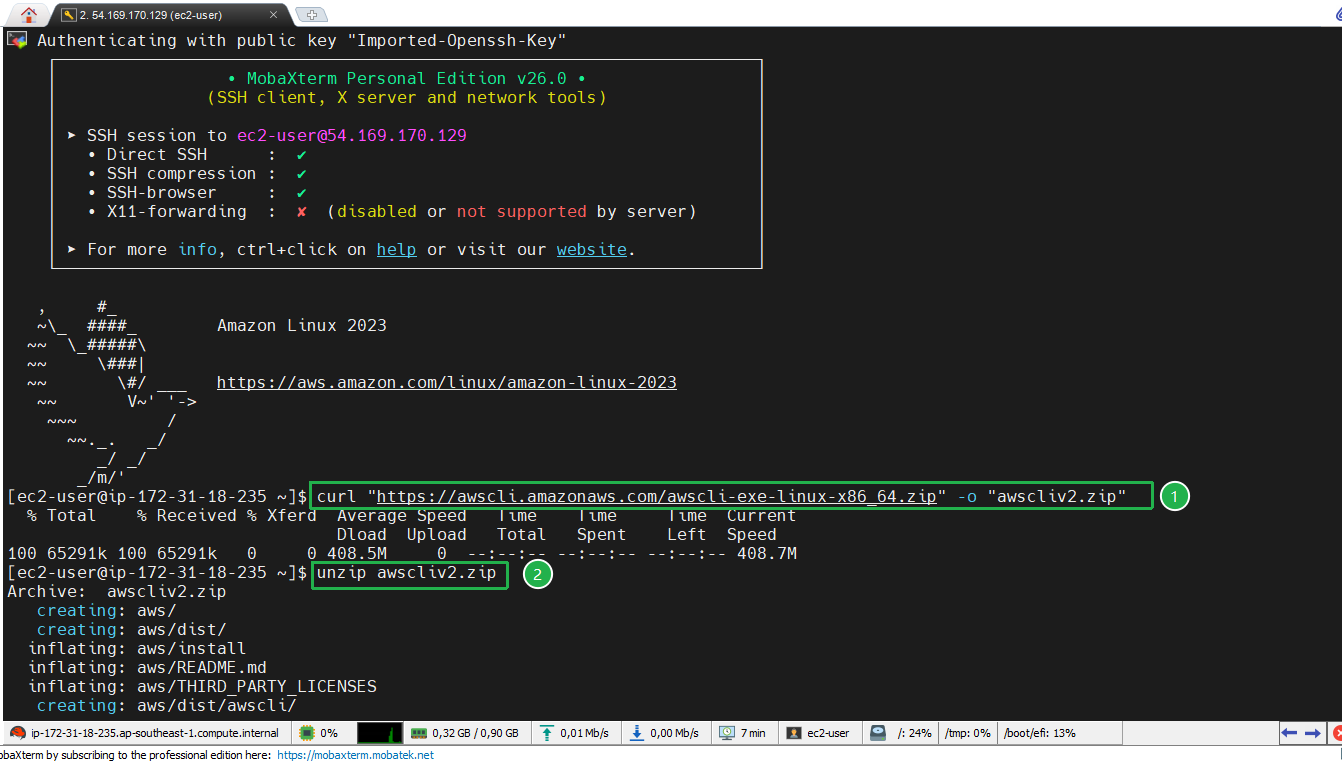This screenshot has height=764, width=1342.
Task: Visit the website link in banner
Action: tap(592, 250)
